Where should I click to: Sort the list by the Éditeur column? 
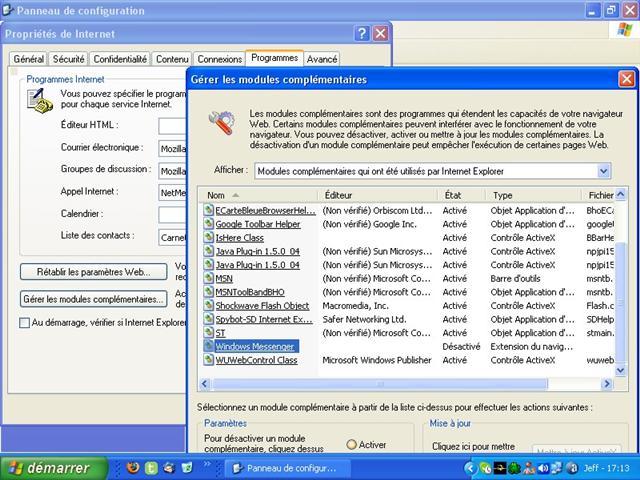coord(378,195)
